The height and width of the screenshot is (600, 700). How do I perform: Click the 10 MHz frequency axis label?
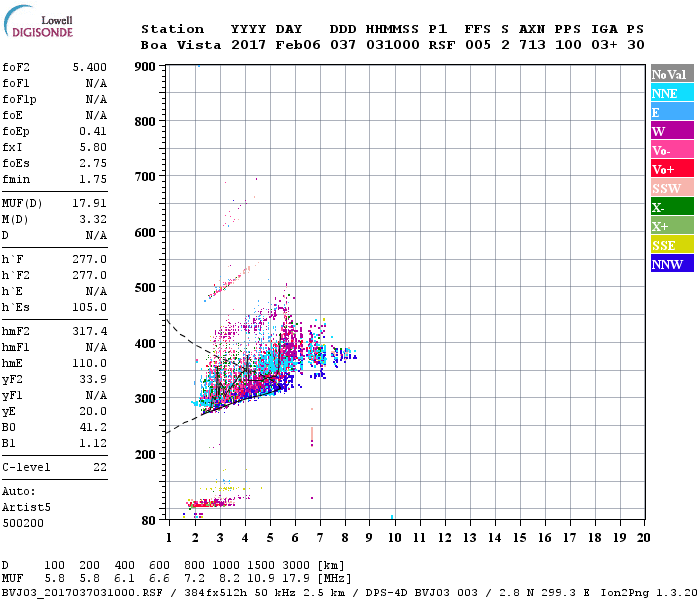394,538
